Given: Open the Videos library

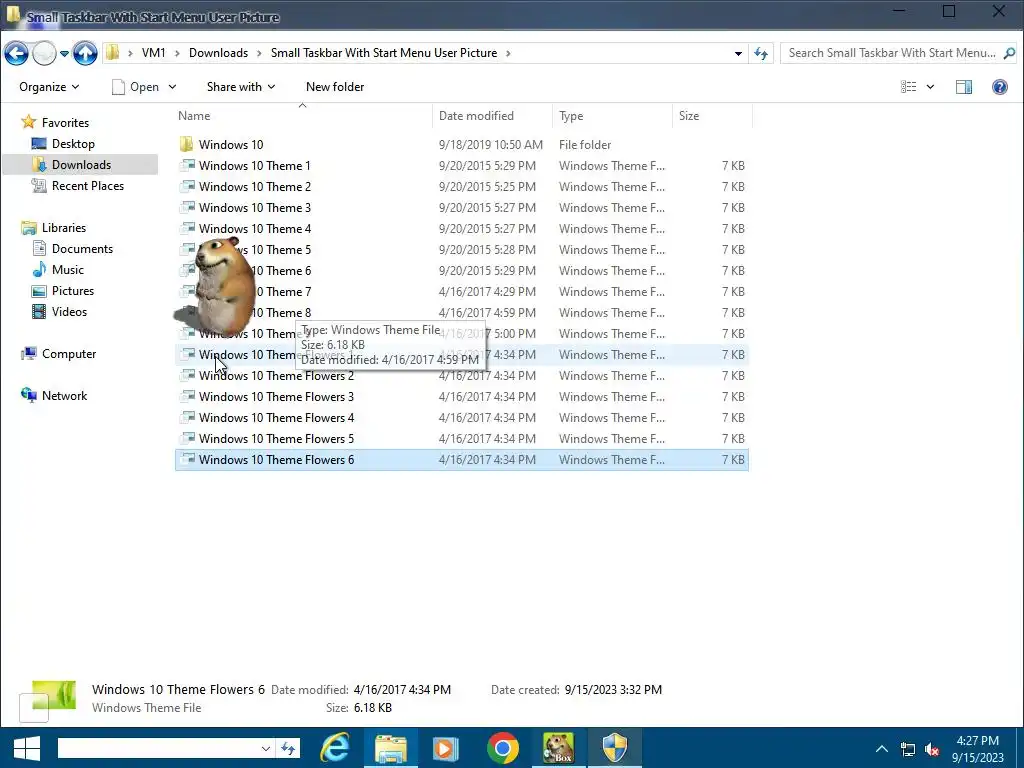Looking at the screenshot, I should point(69,312).
